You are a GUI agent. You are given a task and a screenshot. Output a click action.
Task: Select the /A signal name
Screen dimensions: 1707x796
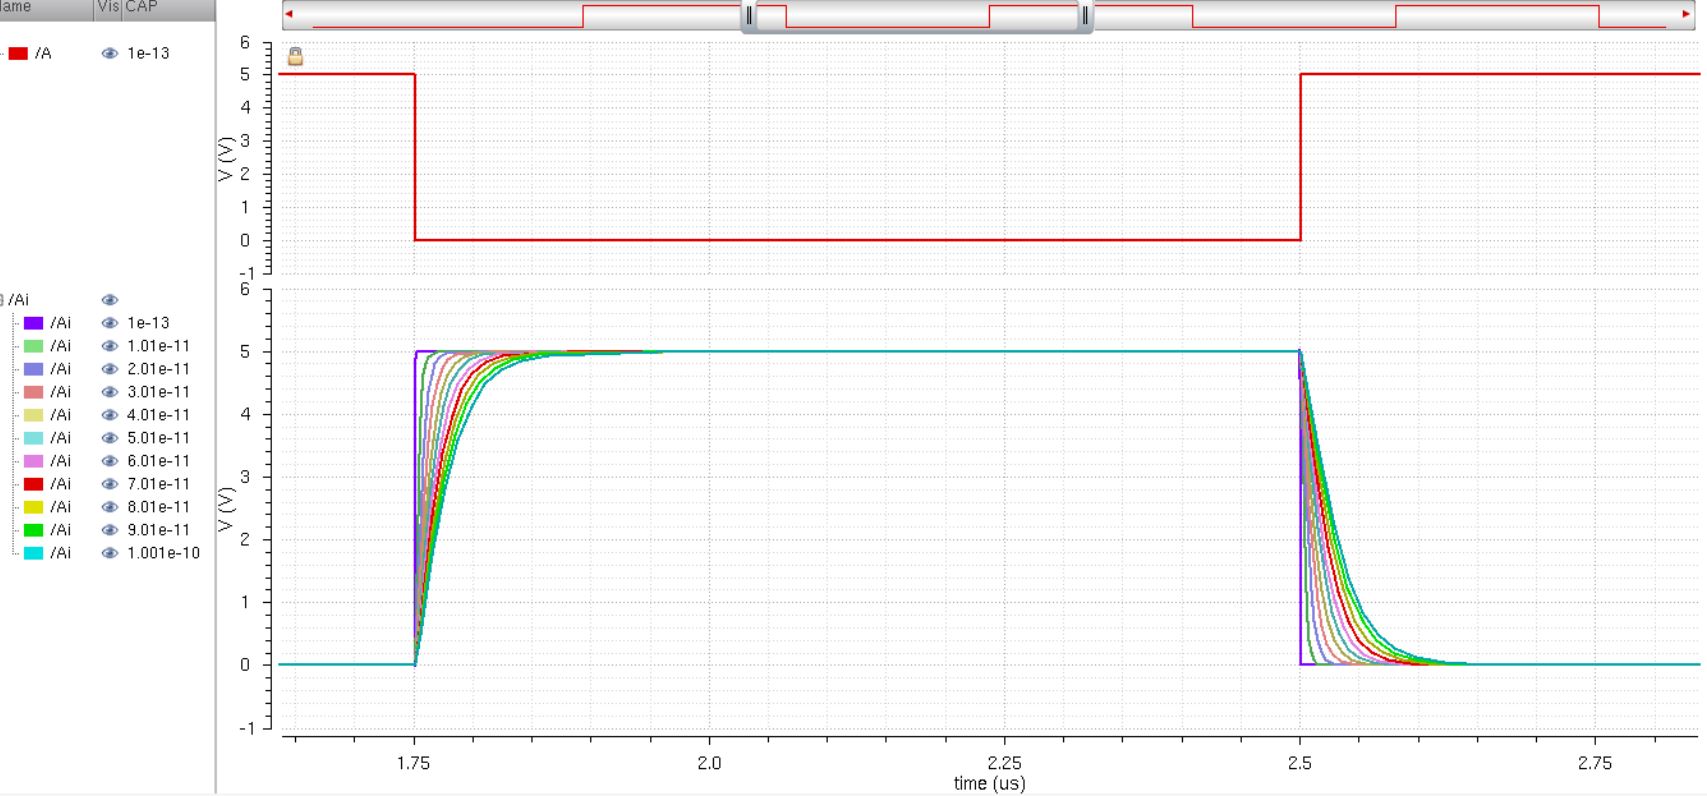point(43,54)
